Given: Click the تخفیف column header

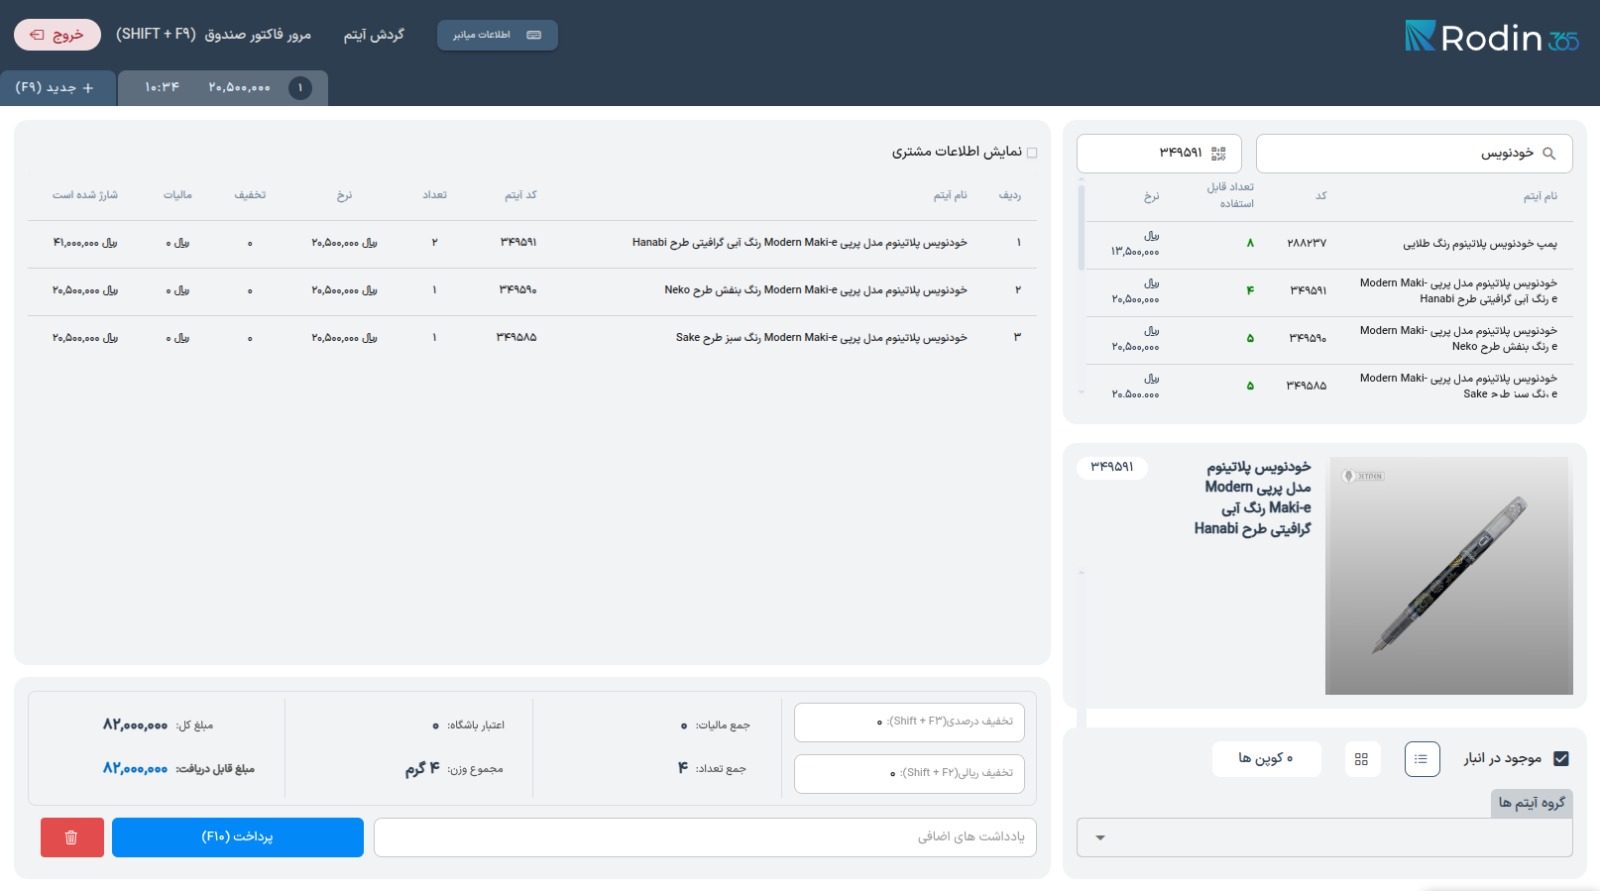Looking at the screenshot, I should point(250,196).
